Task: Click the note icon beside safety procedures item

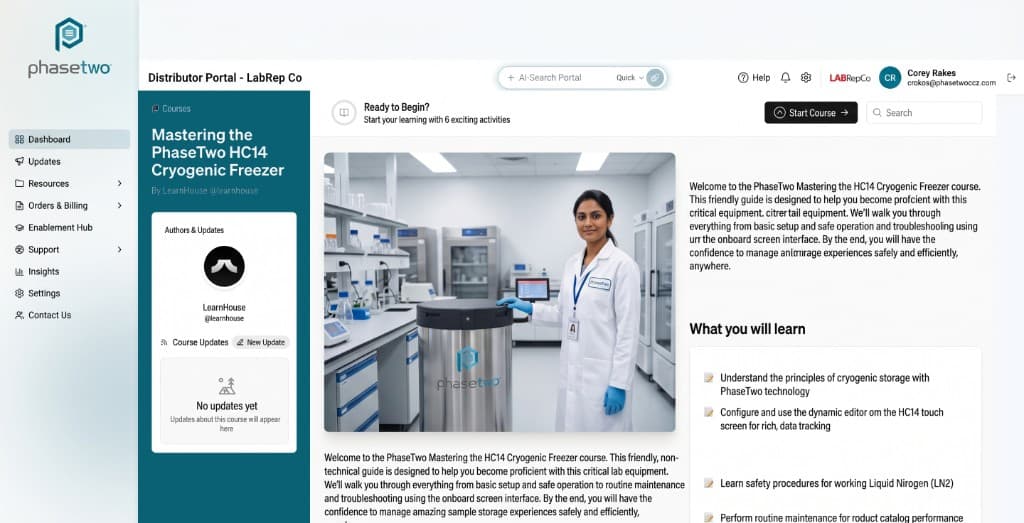Action: (x=709, y=483)
